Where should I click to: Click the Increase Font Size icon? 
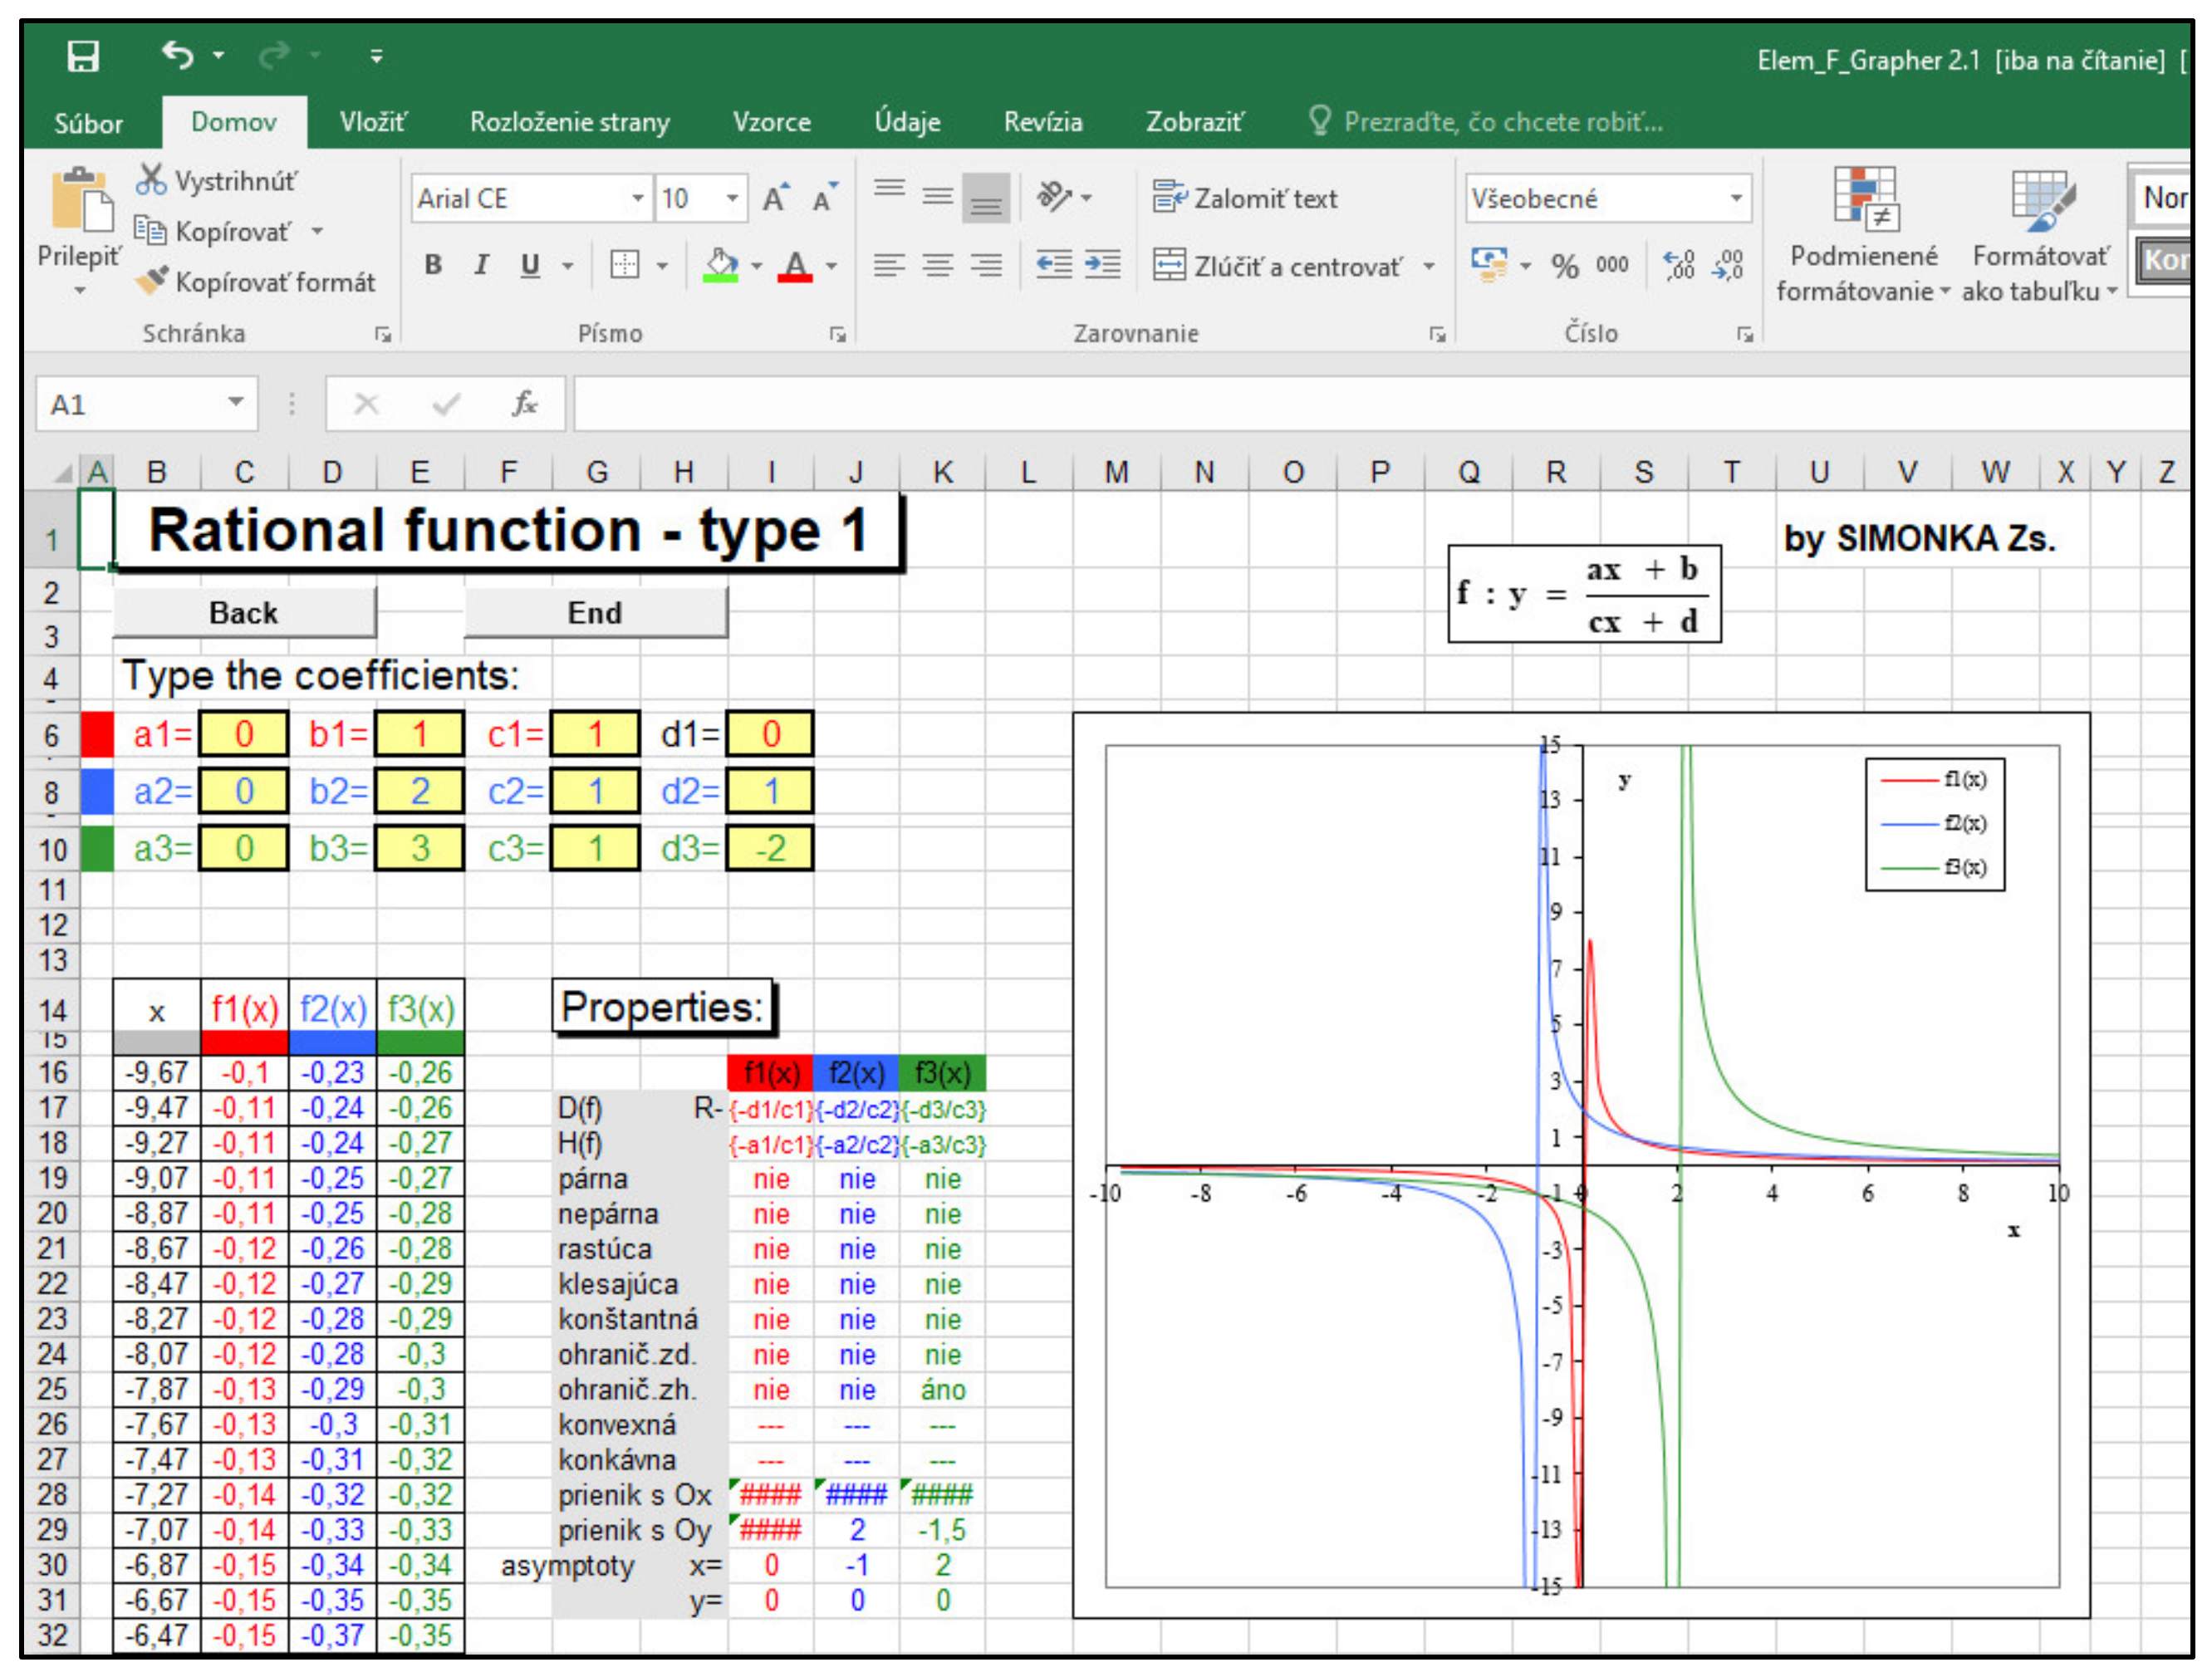[x=775, y=199]
